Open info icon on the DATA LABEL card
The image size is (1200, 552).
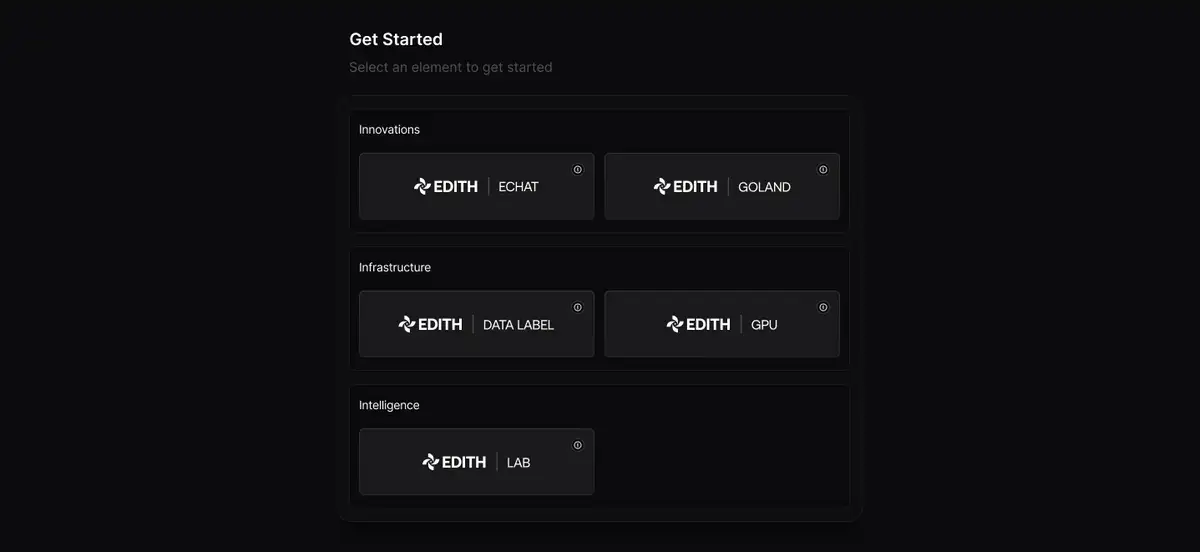tap(577, 308)
